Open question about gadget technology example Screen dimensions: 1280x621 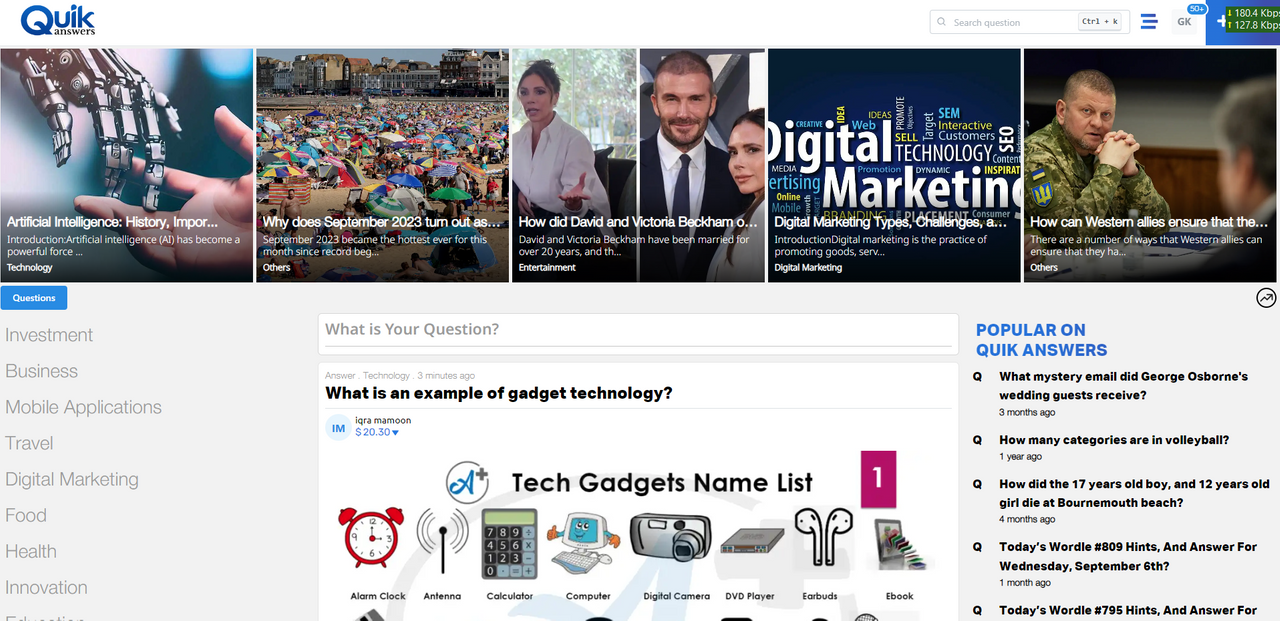(x=499, y=393)
